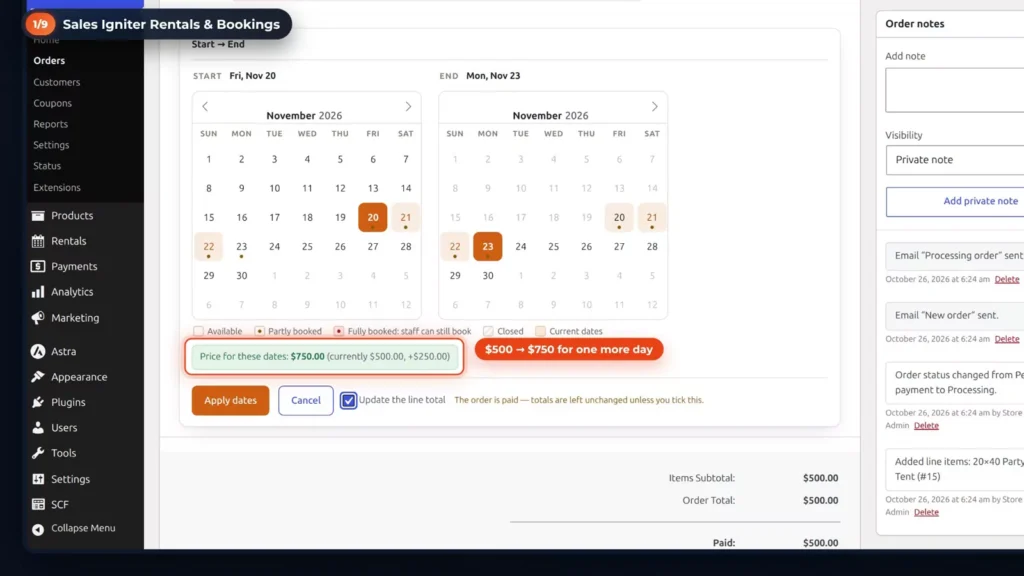
Task: Open the Marketing megaphone icon
Action: 38,318
